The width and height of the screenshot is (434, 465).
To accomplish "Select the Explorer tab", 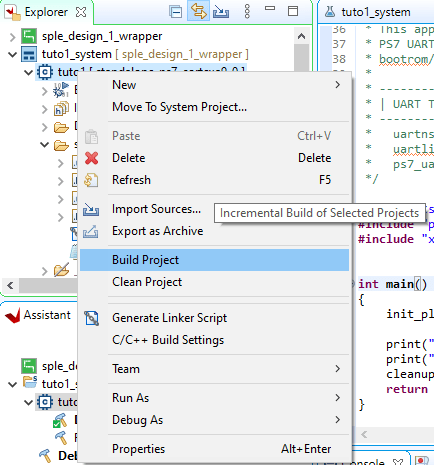I will pyautogui.click(x=46, y=12).
